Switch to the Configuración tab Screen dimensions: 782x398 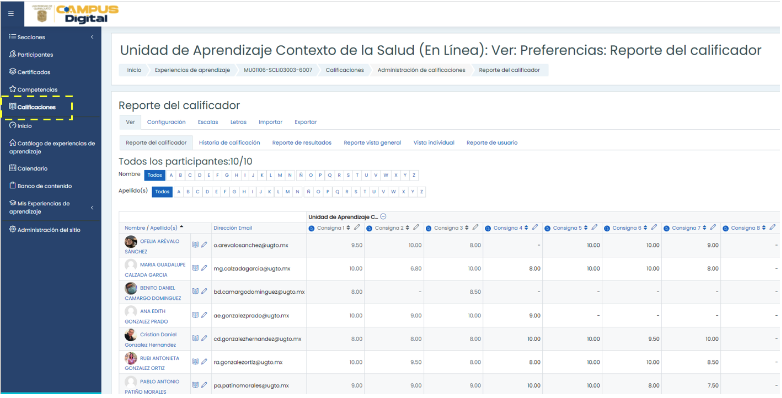pyautogui.click(x=166, y=122)
